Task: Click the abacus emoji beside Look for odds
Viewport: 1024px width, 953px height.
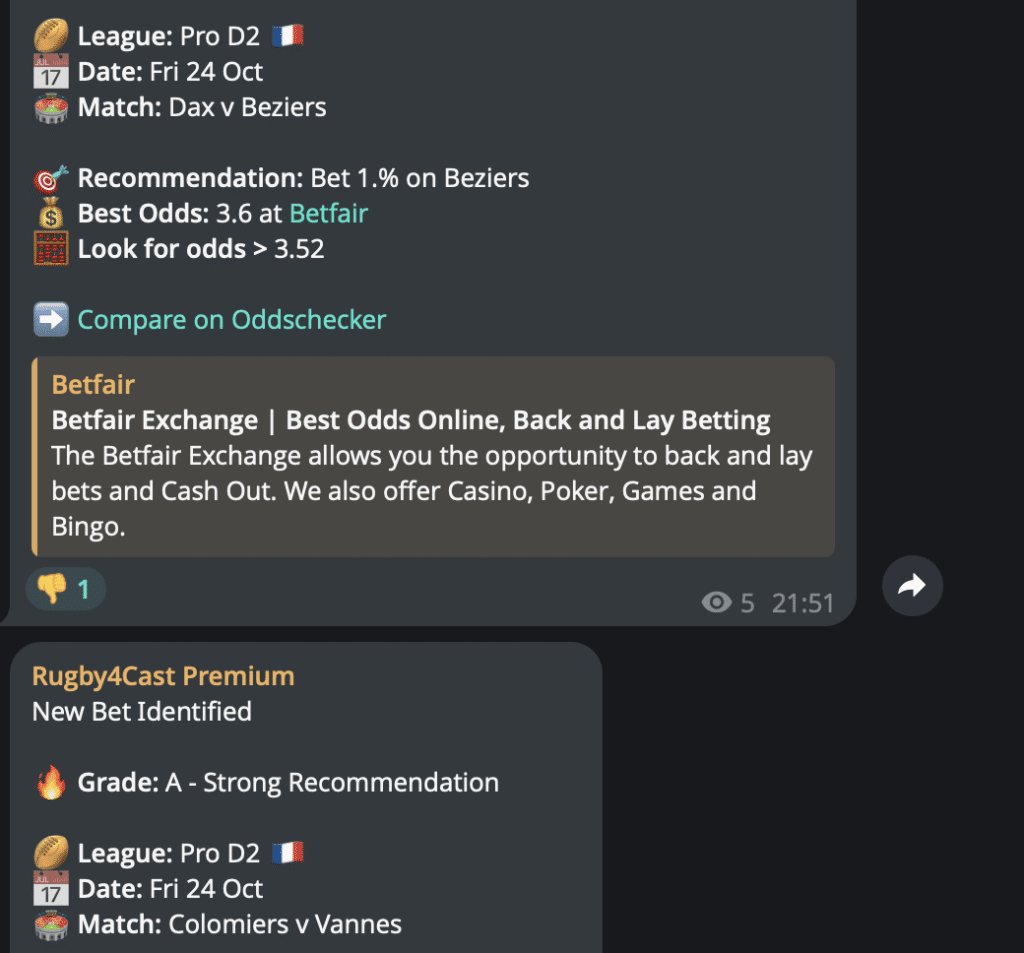Action: click(50, 249)
